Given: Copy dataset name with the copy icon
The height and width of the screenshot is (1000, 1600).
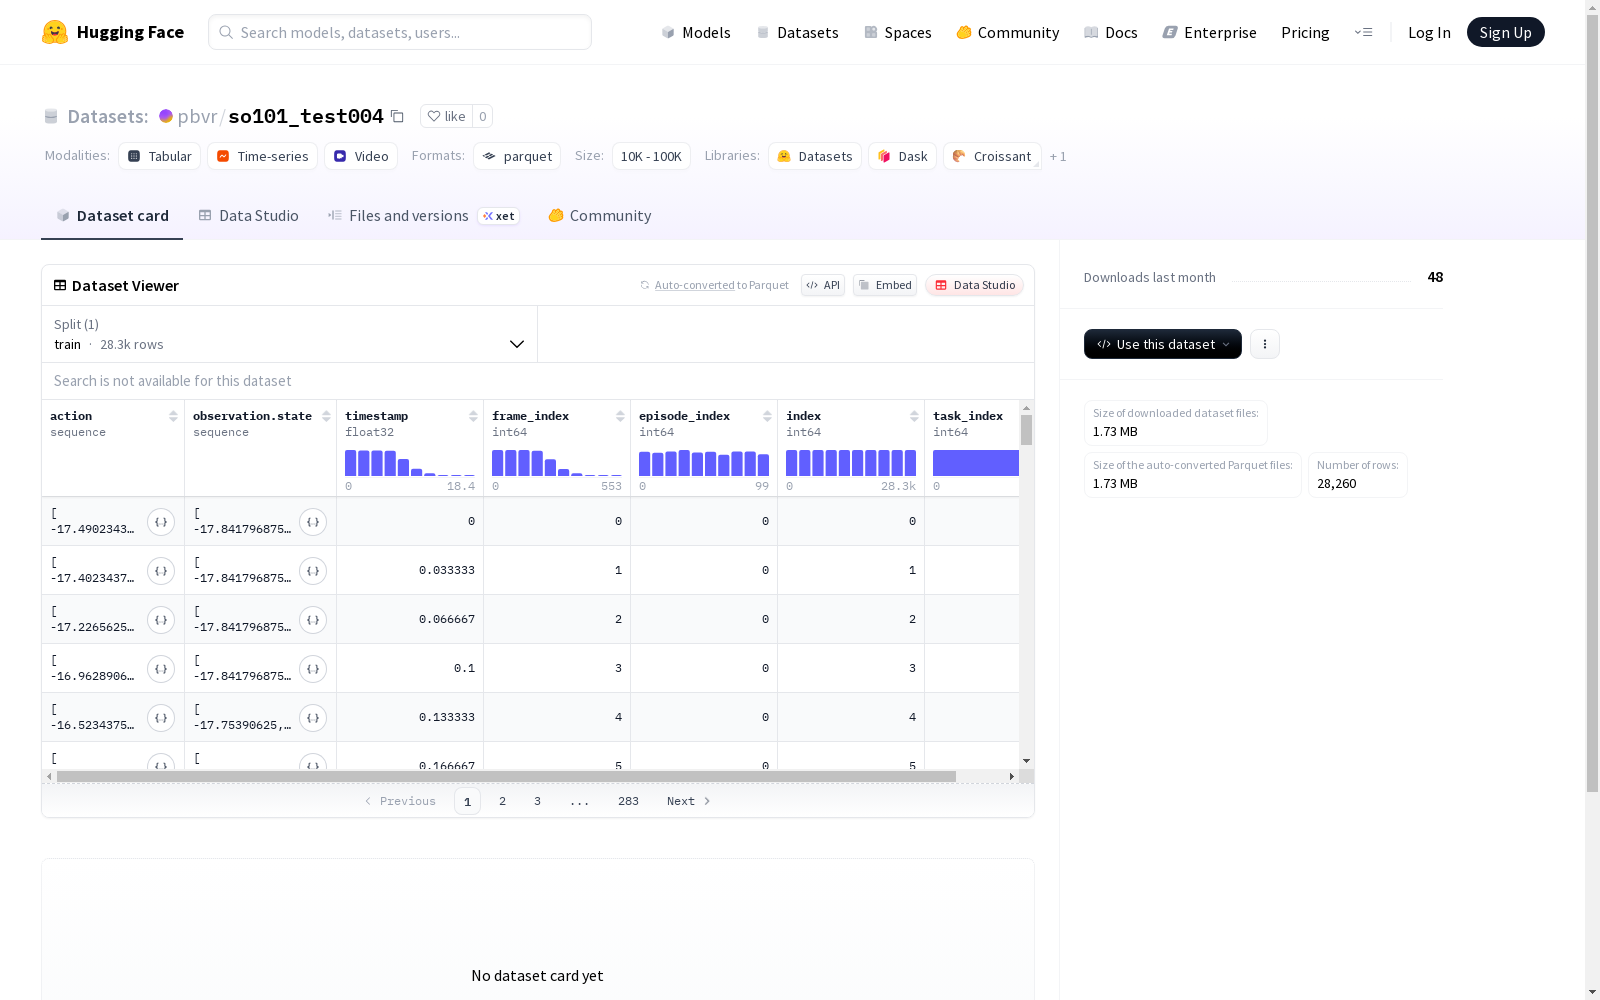Looking at the screenshot, I should 397,116.
